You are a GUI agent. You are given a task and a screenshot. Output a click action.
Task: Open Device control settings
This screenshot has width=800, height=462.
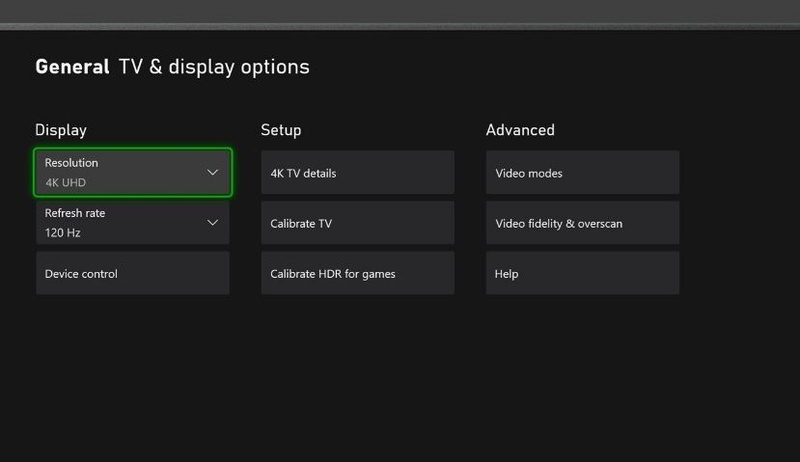[x=133, y=273]
